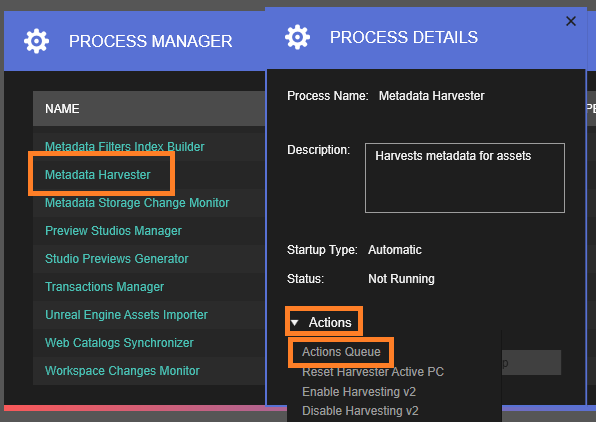Click the Process Details gear icon
The image size is (596, 422).
pyautogui.click(x=297, y=37)
